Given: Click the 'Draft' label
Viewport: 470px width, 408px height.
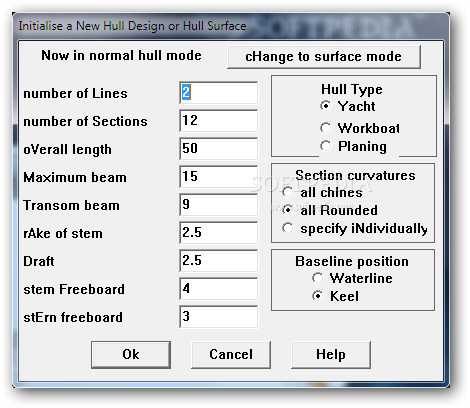Looking at the screenshot, I should tap(39, 261).
